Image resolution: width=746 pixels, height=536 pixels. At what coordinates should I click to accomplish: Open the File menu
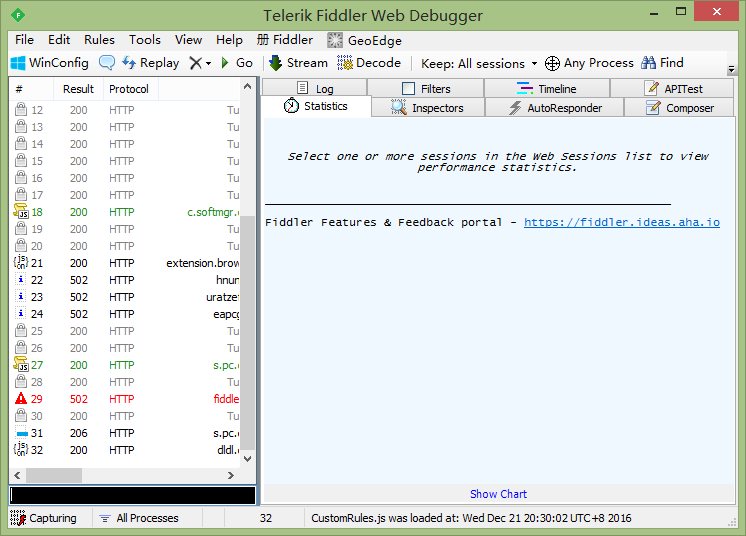pyautogui.click(x=24, y=40)
